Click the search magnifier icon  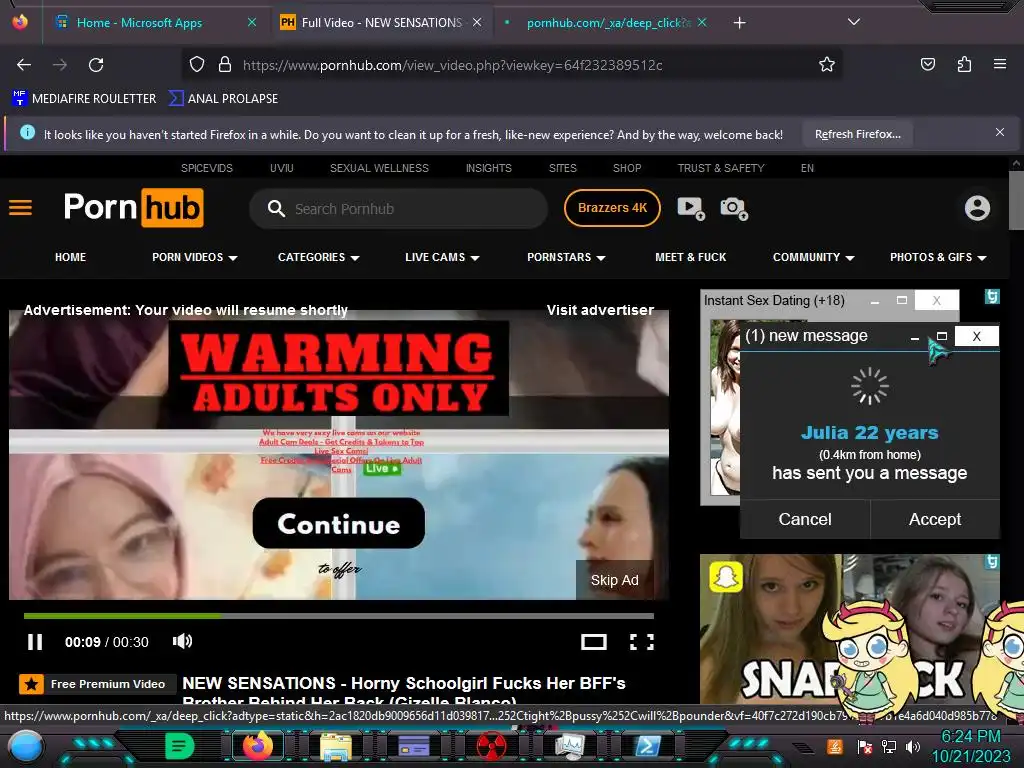(x=276, y=208)
